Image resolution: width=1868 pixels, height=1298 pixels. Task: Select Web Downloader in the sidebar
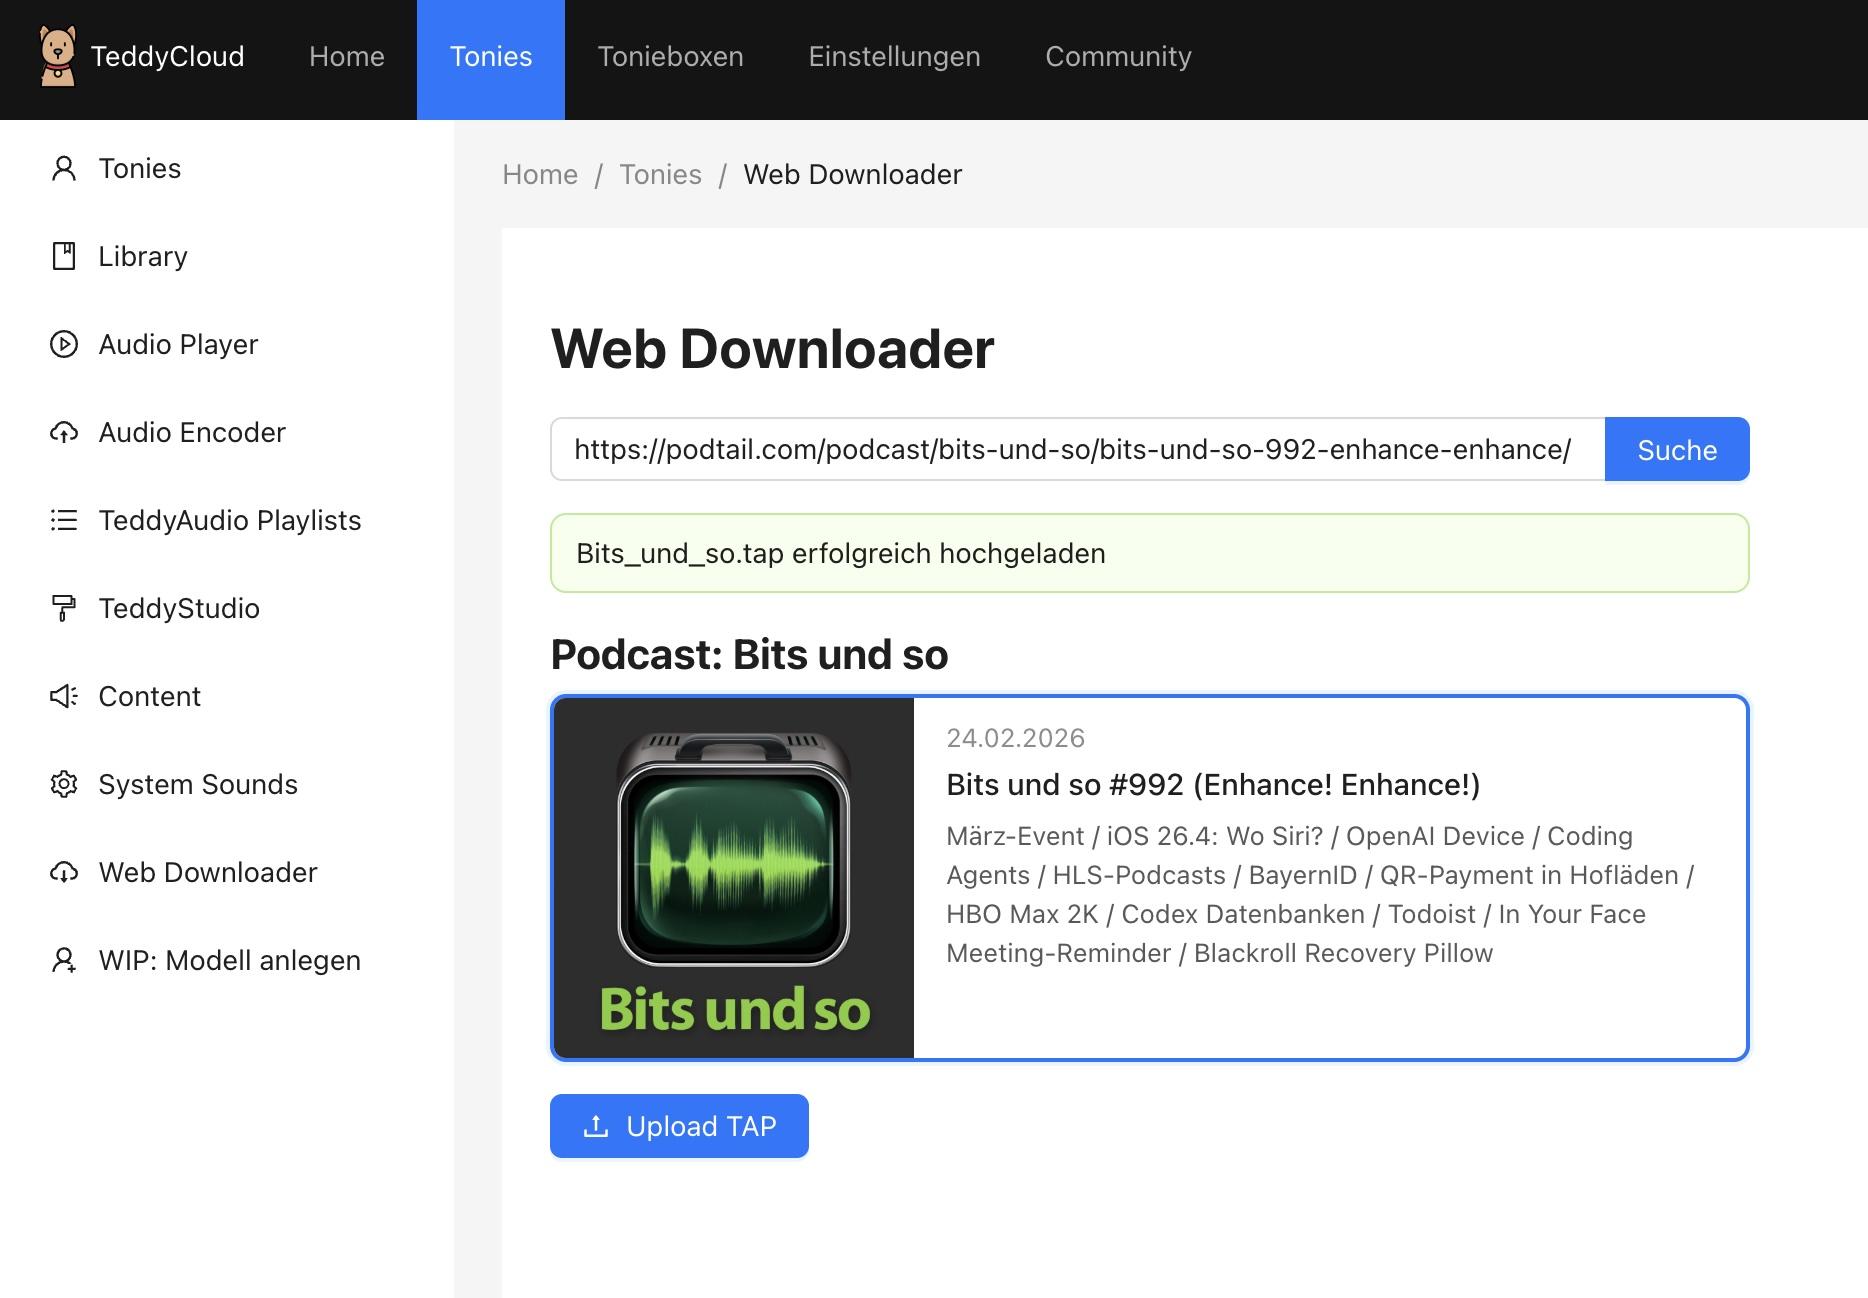pos(227,872)
